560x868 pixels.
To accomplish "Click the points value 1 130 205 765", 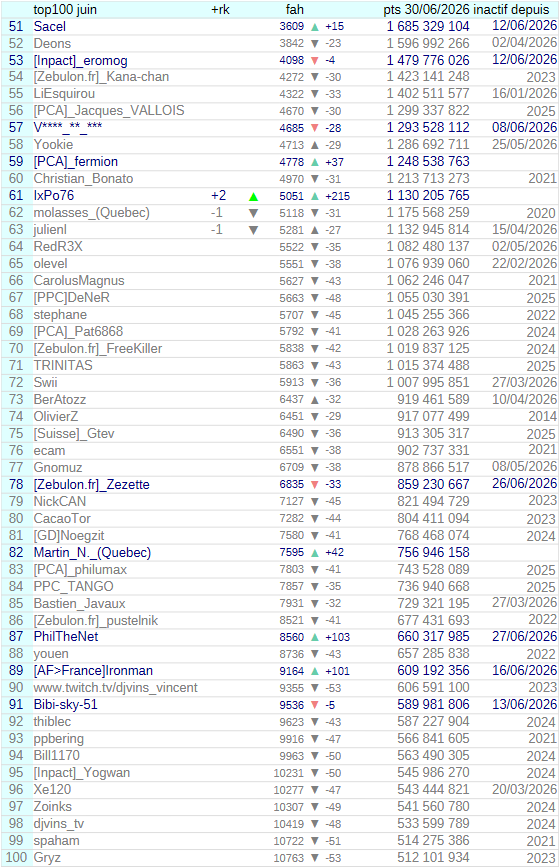I will coord(428,196).
